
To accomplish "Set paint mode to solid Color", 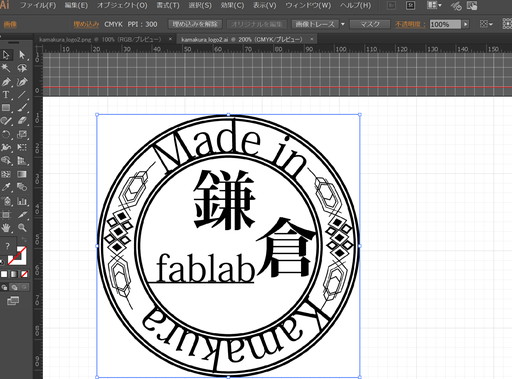I will pos(4,274).
